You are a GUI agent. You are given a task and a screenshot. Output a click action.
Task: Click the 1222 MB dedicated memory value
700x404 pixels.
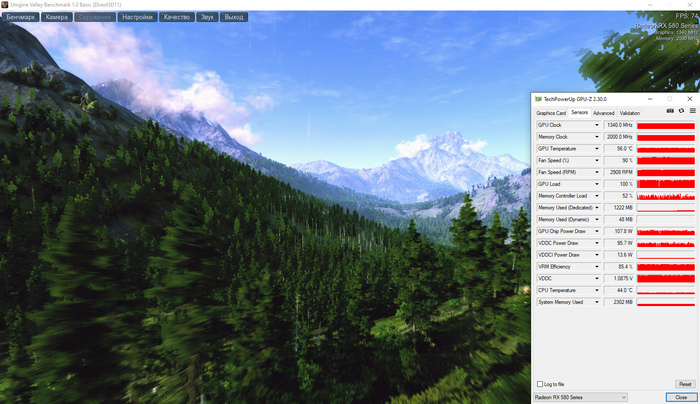click(619, 208)
